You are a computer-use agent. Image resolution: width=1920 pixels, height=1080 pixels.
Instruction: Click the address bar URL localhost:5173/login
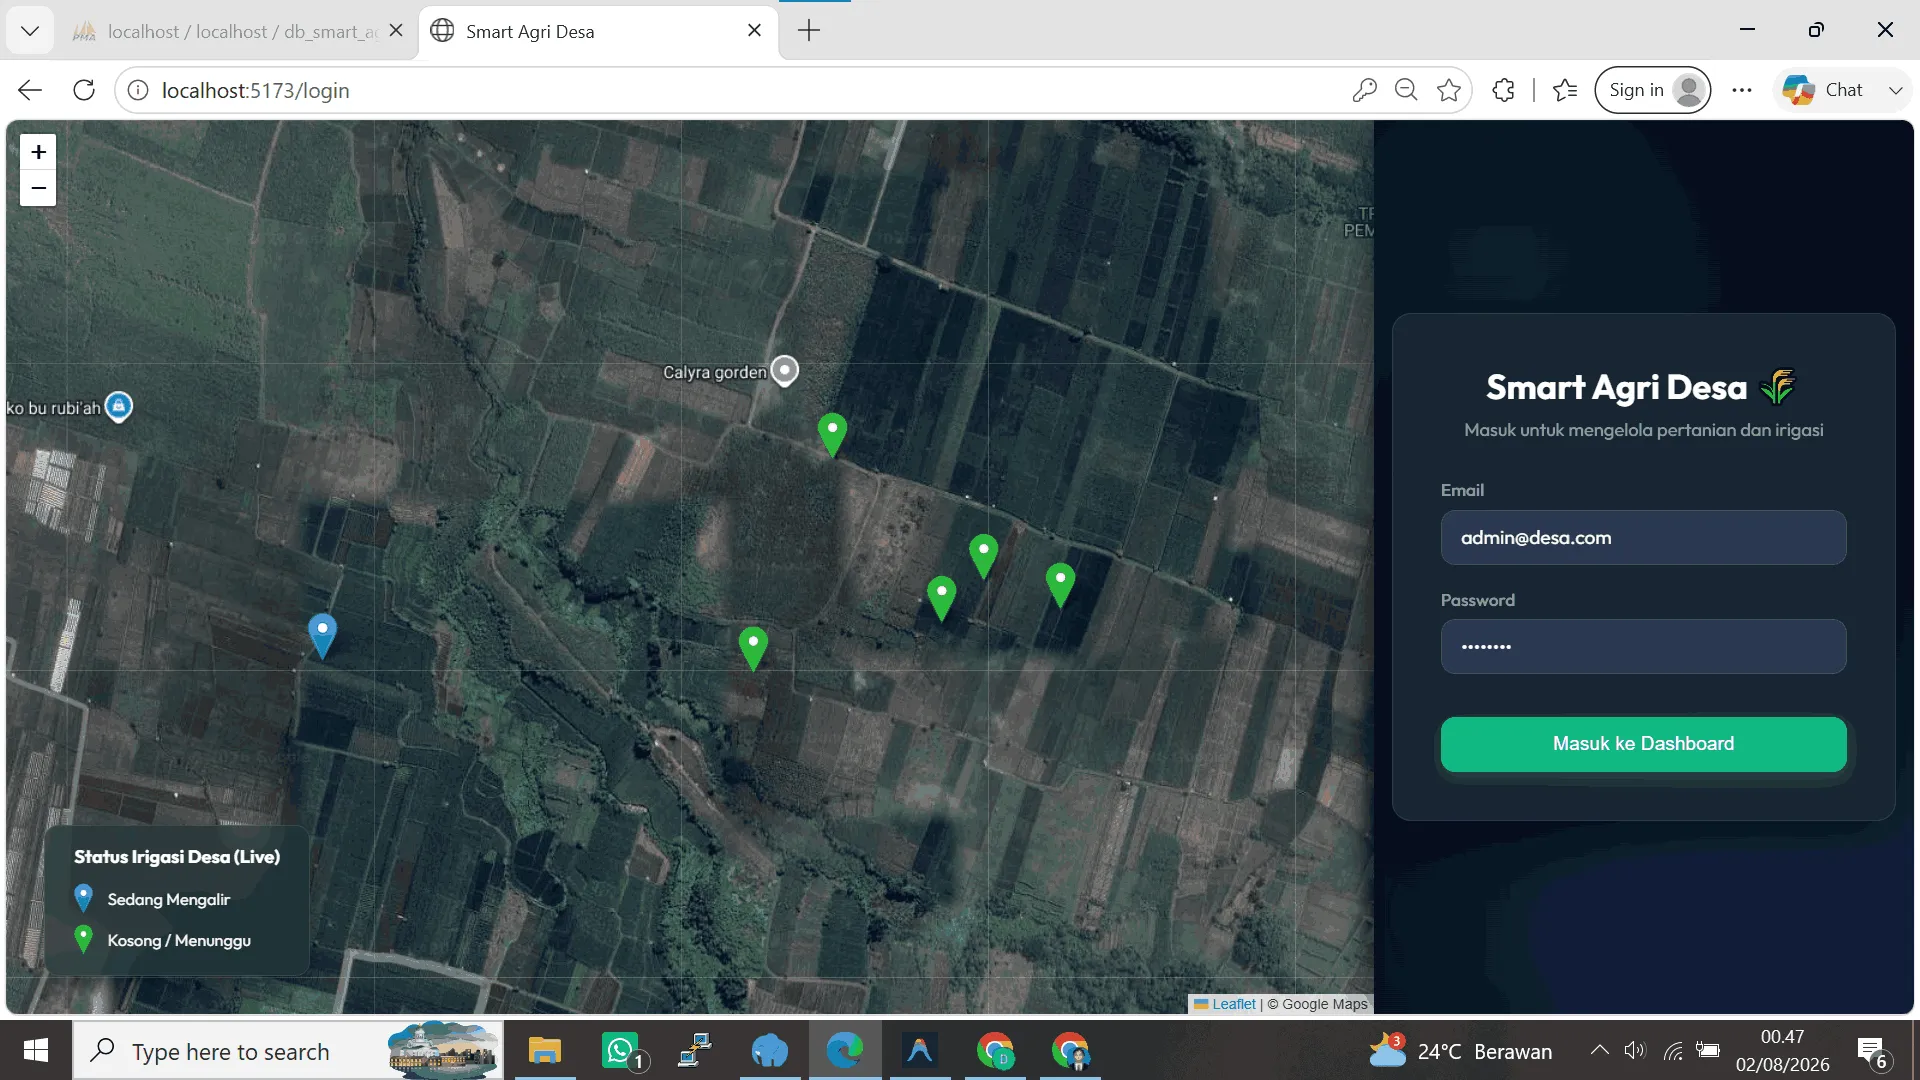point(256,90)
